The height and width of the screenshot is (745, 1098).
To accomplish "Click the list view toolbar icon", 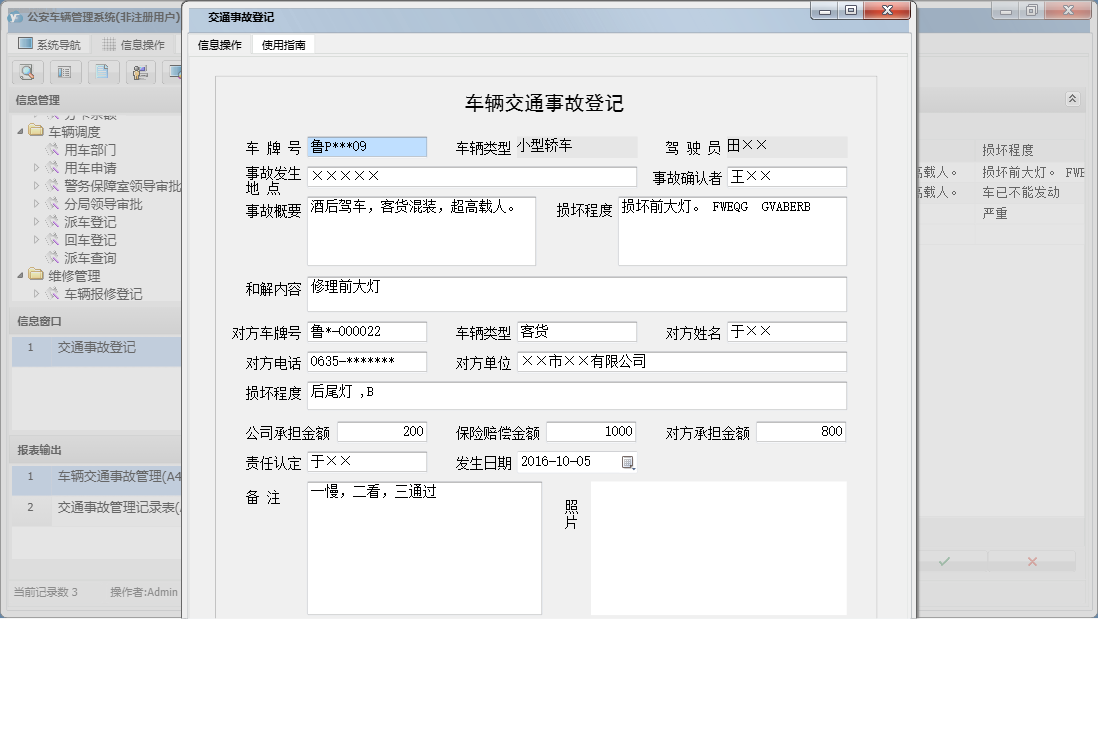I will tap(64, 71).
